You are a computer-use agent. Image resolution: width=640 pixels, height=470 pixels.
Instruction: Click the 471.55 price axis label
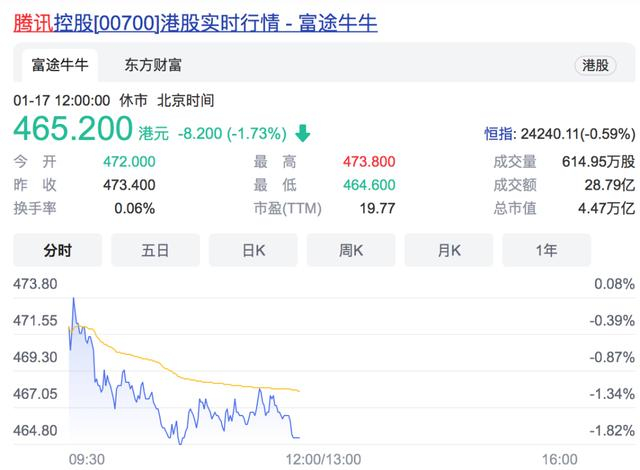coord(35,320)
